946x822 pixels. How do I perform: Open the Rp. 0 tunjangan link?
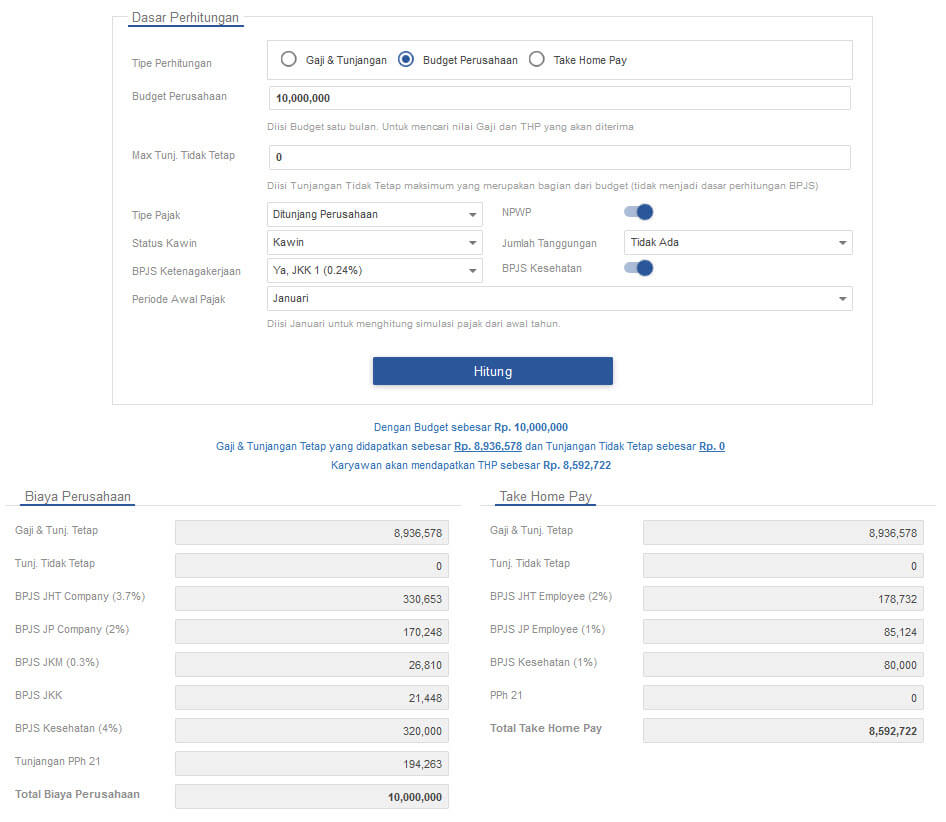tap(712, 447)
